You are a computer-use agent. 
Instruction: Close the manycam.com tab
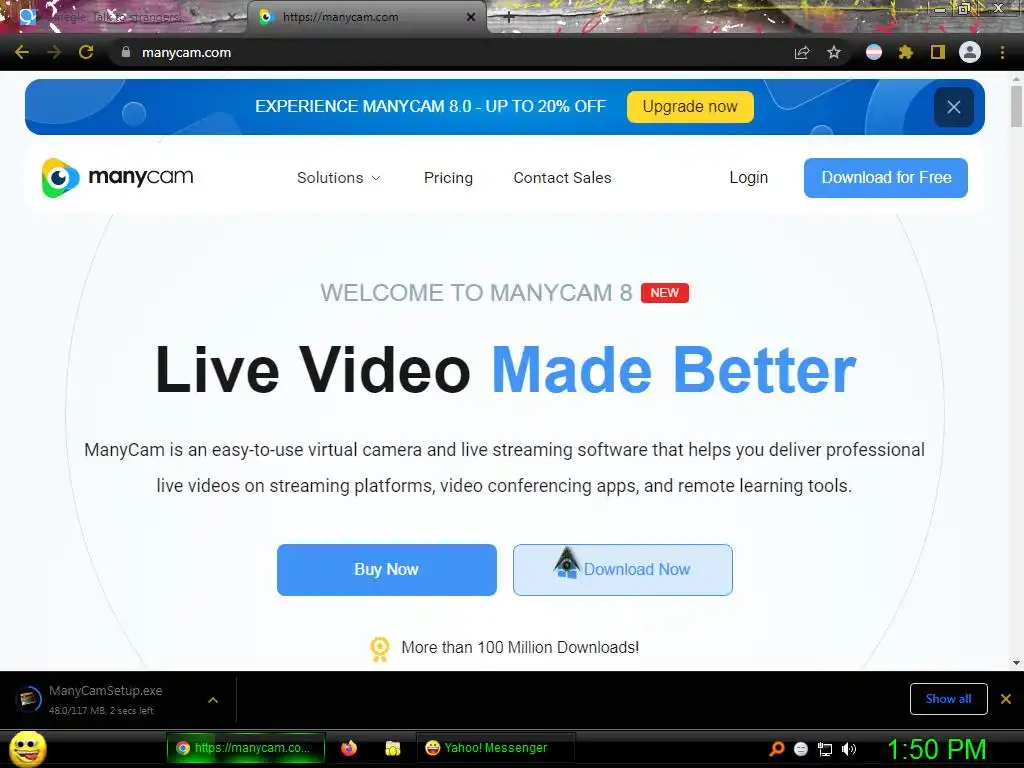coord(471,18)
